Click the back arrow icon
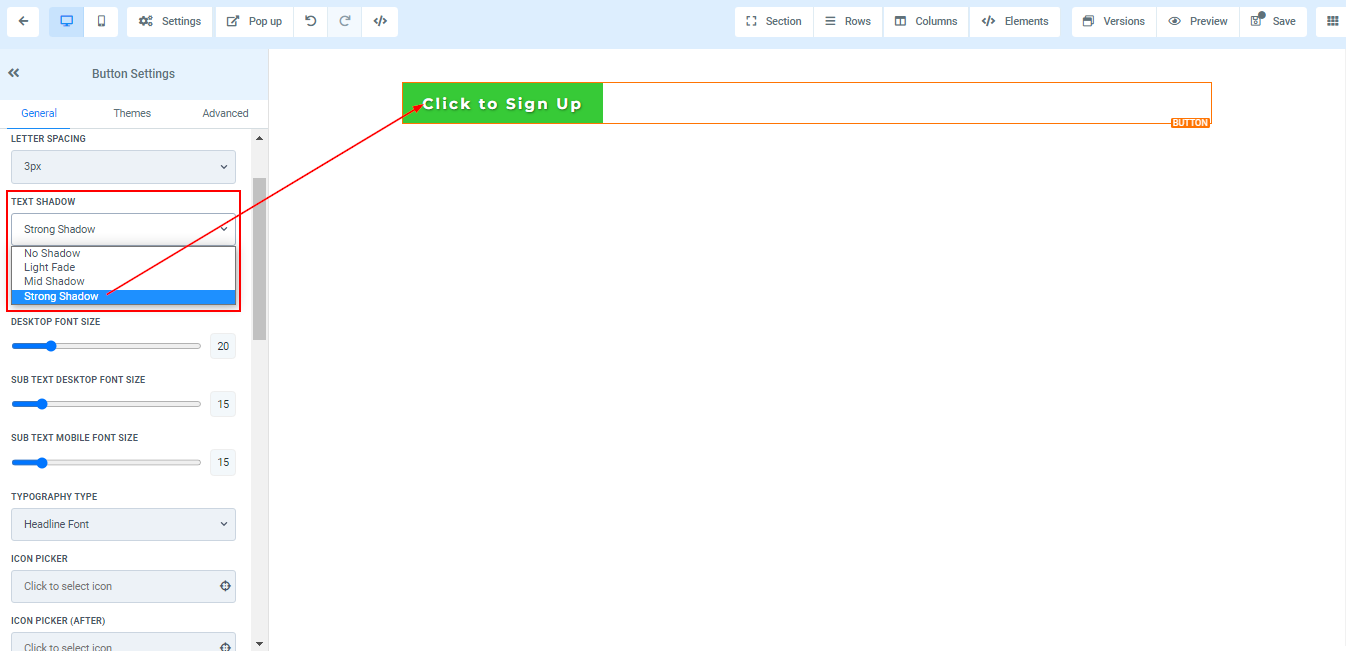The image size is (1346, 651). (x=23, y=21)
